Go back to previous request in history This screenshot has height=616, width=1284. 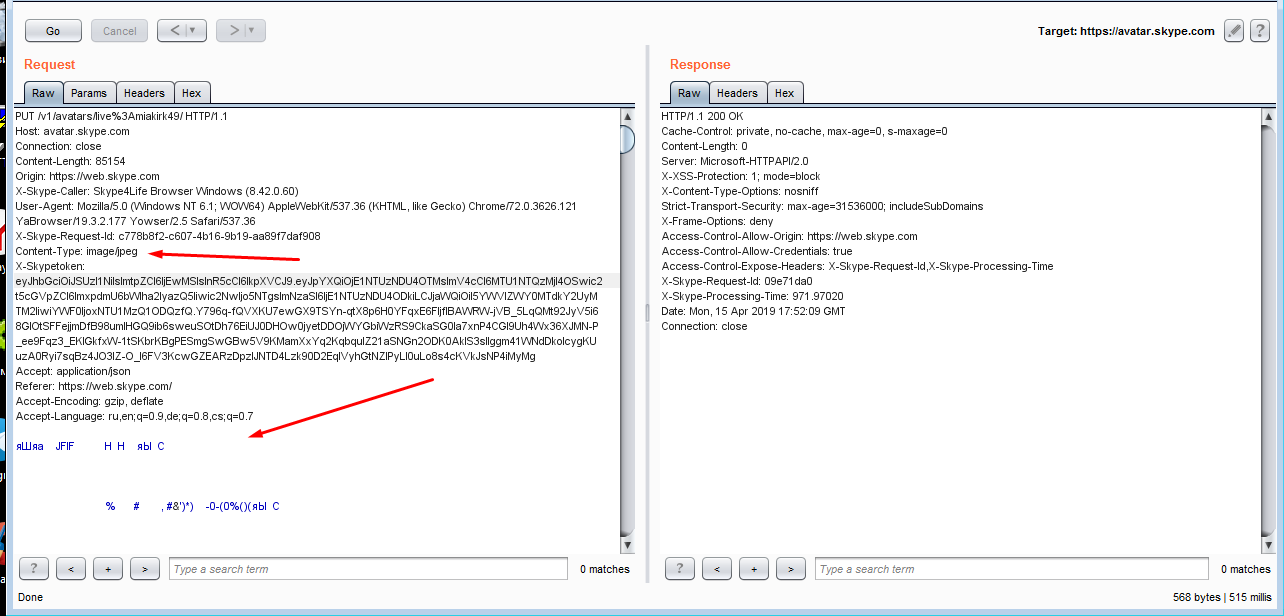pos(175,31)
